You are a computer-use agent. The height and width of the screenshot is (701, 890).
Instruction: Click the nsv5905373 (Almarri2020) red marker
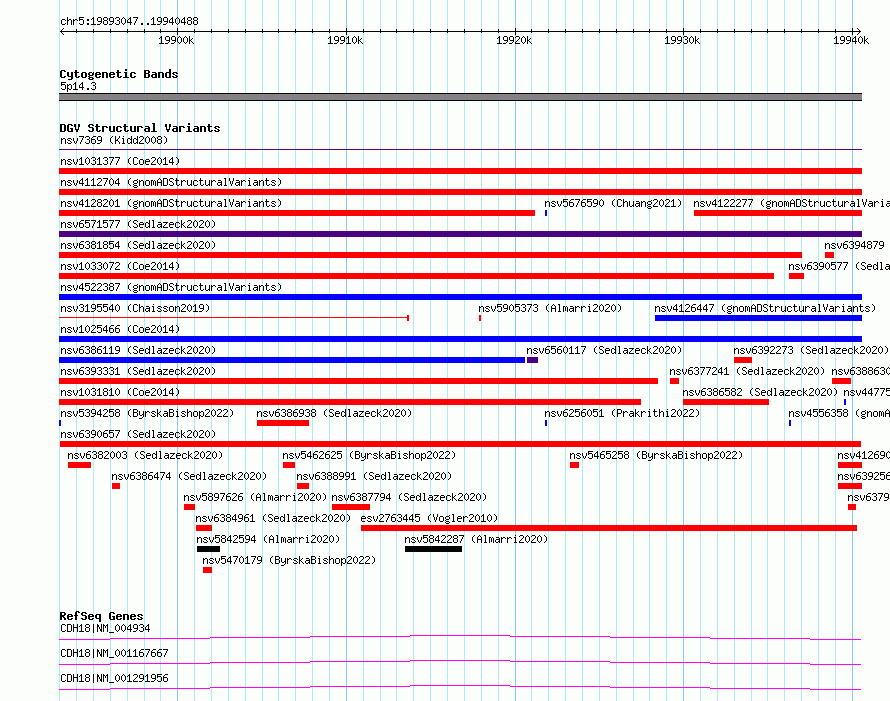click(480, 318)
